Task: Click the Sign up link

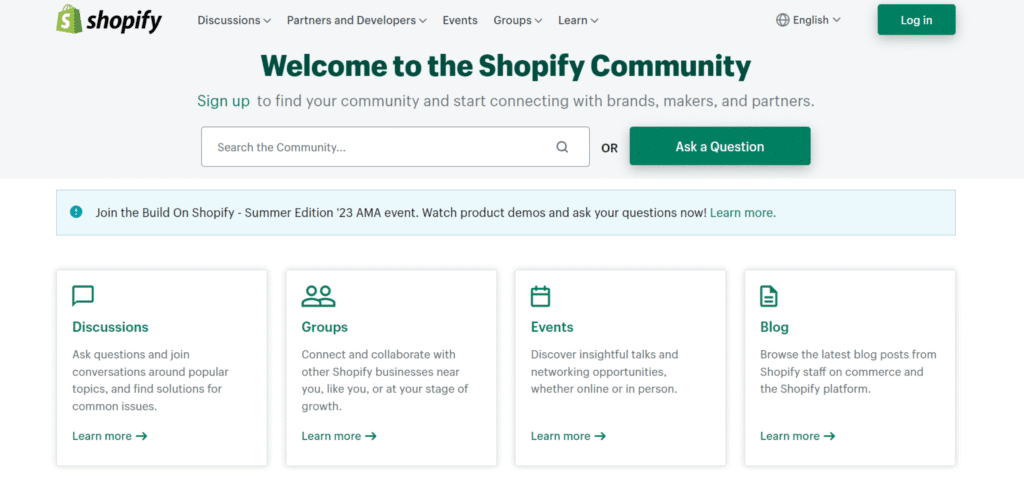Action: 223,101
